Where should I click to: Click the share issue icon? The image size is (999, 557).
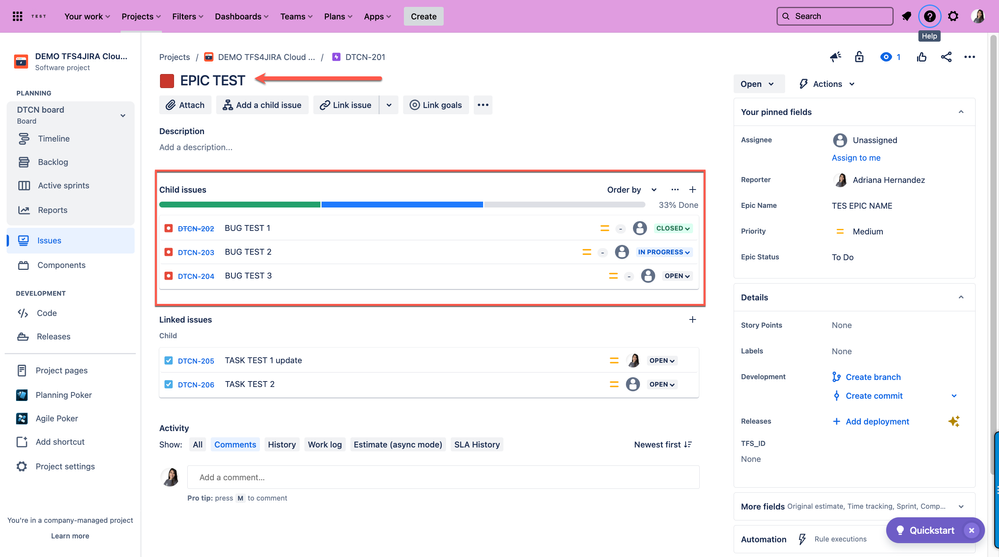[946, 57]
